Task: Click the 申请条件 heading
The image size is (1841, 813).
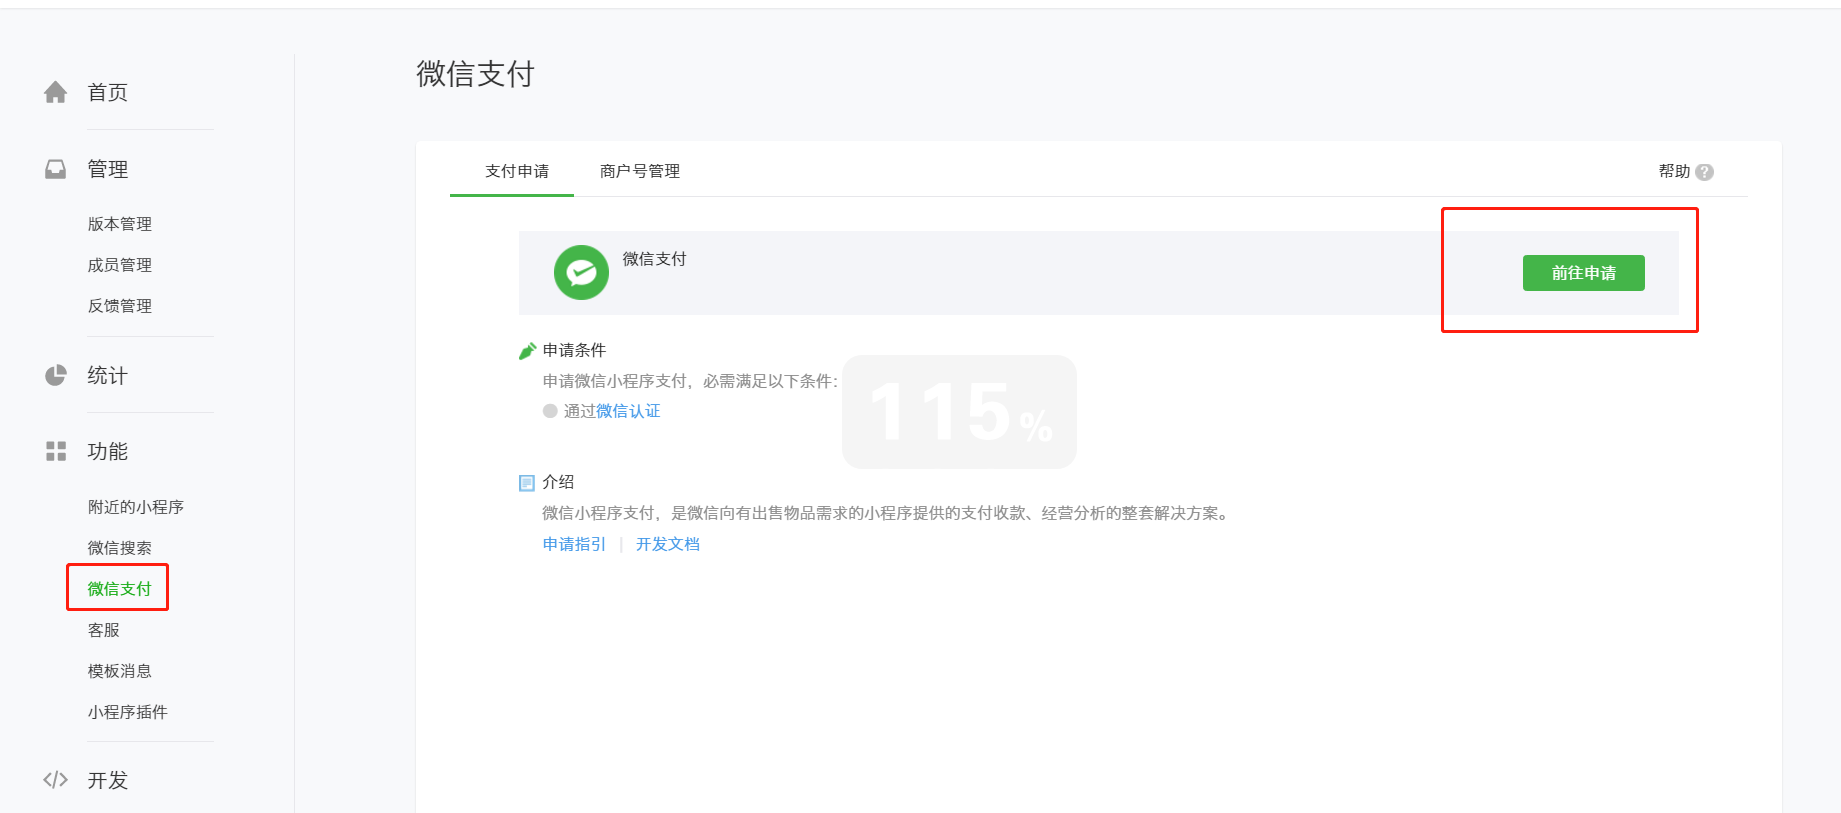Action: [x=575, y=350]
